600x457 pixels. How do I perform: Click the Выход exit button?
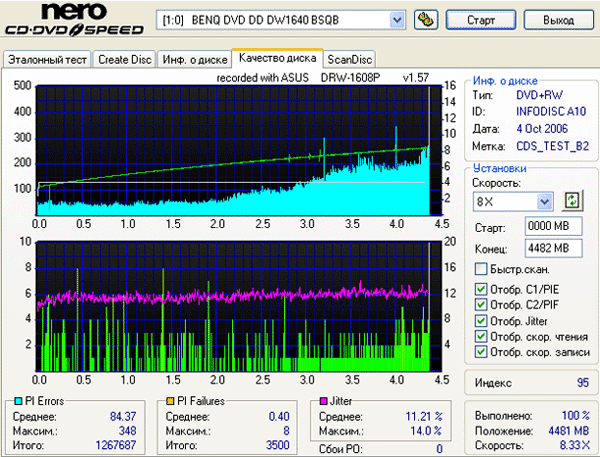(x=557, y=20)
